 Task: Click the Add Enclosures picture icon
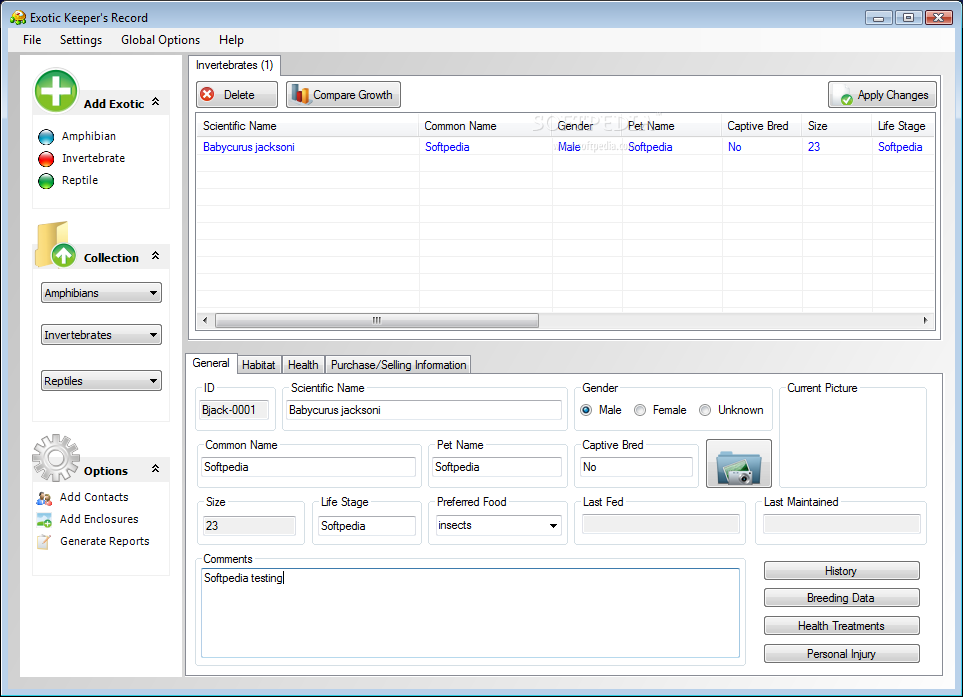tap(44, 520)
